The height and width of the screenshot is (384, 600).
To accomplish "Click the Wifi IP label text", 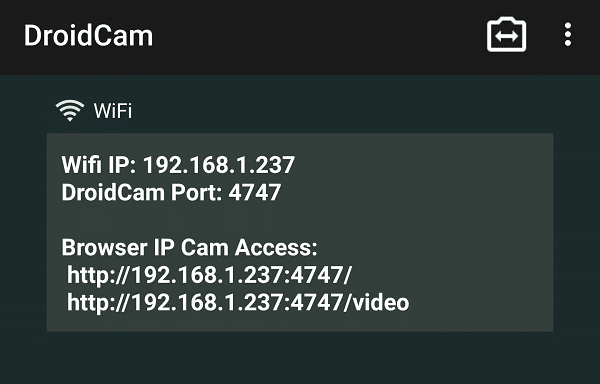I will click(99, 165).
